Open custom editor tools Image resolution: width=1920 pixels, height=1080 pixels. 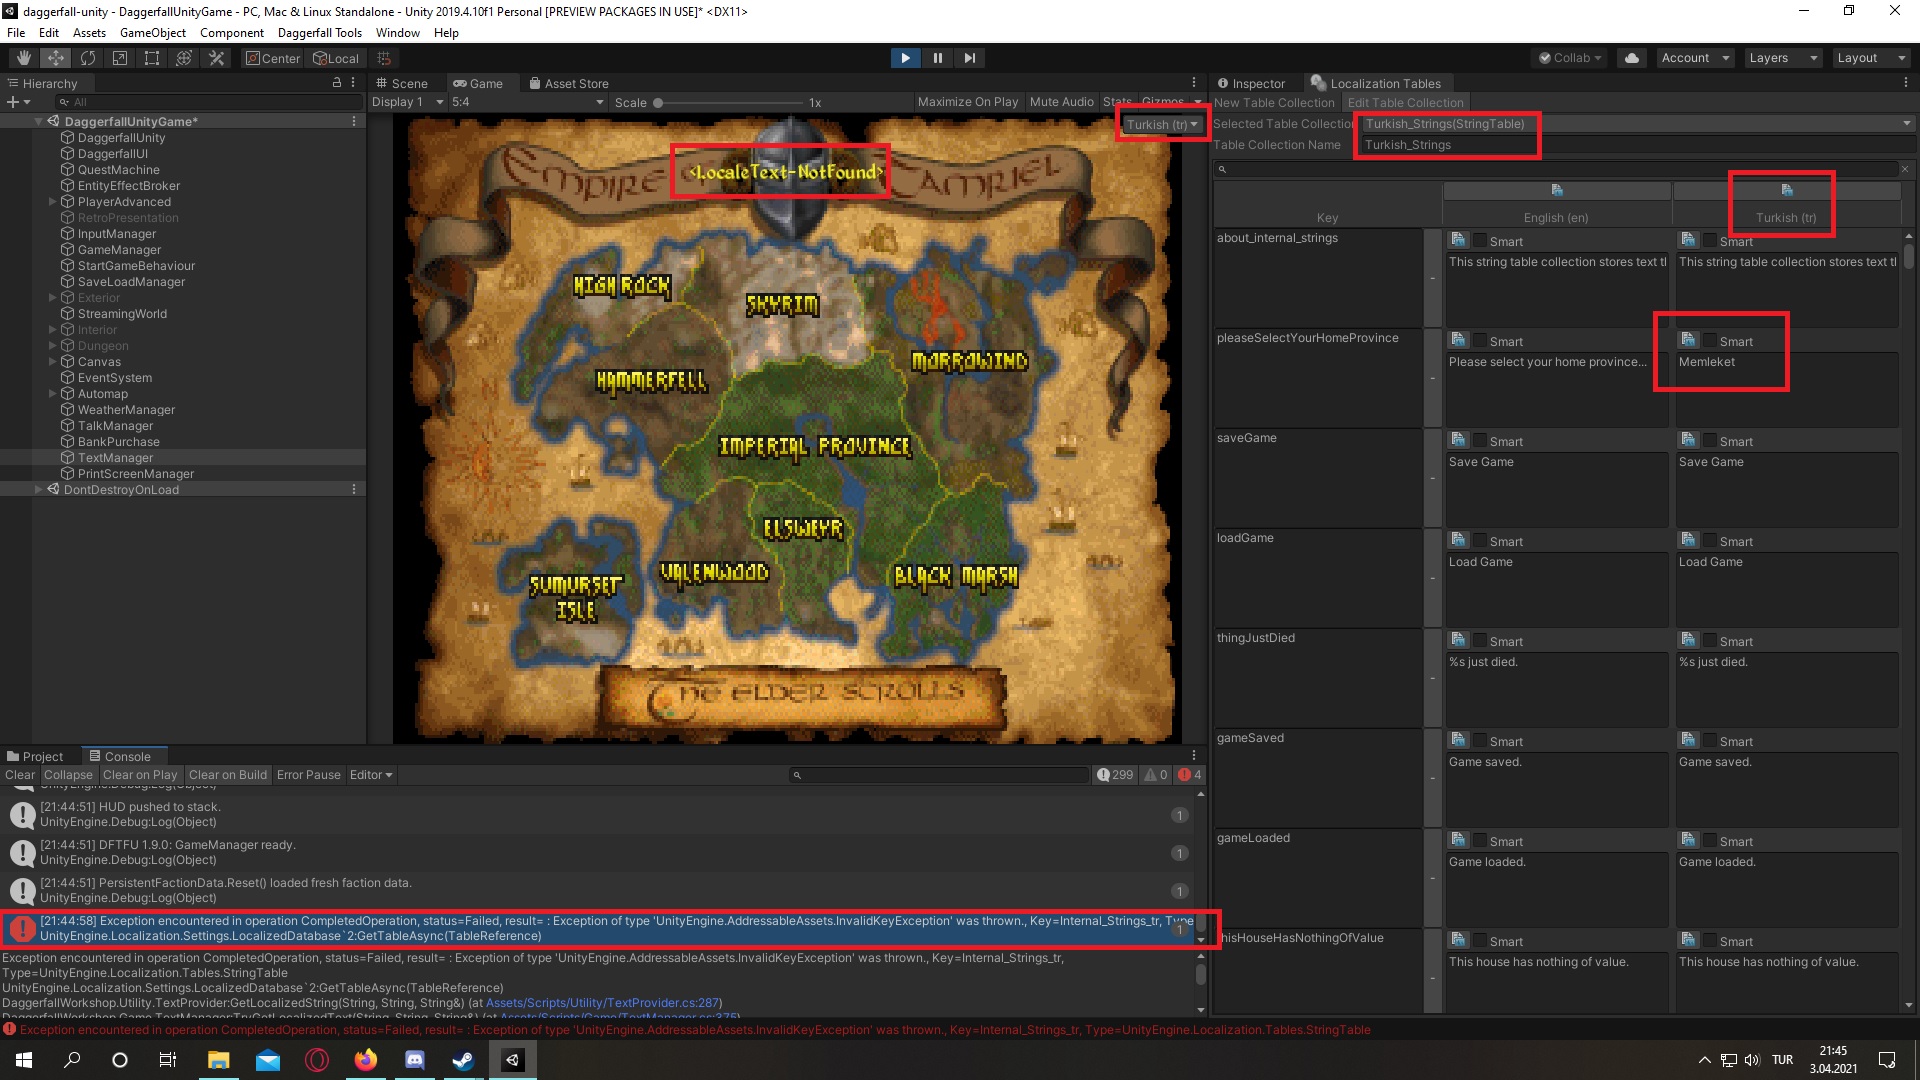(216, 58)
